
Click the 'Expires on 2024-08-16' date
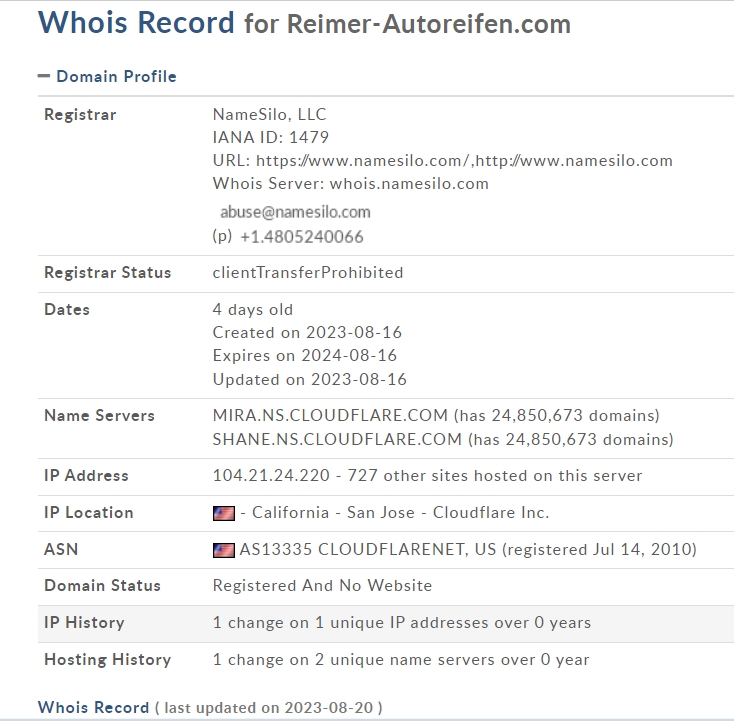coord(305,355)
